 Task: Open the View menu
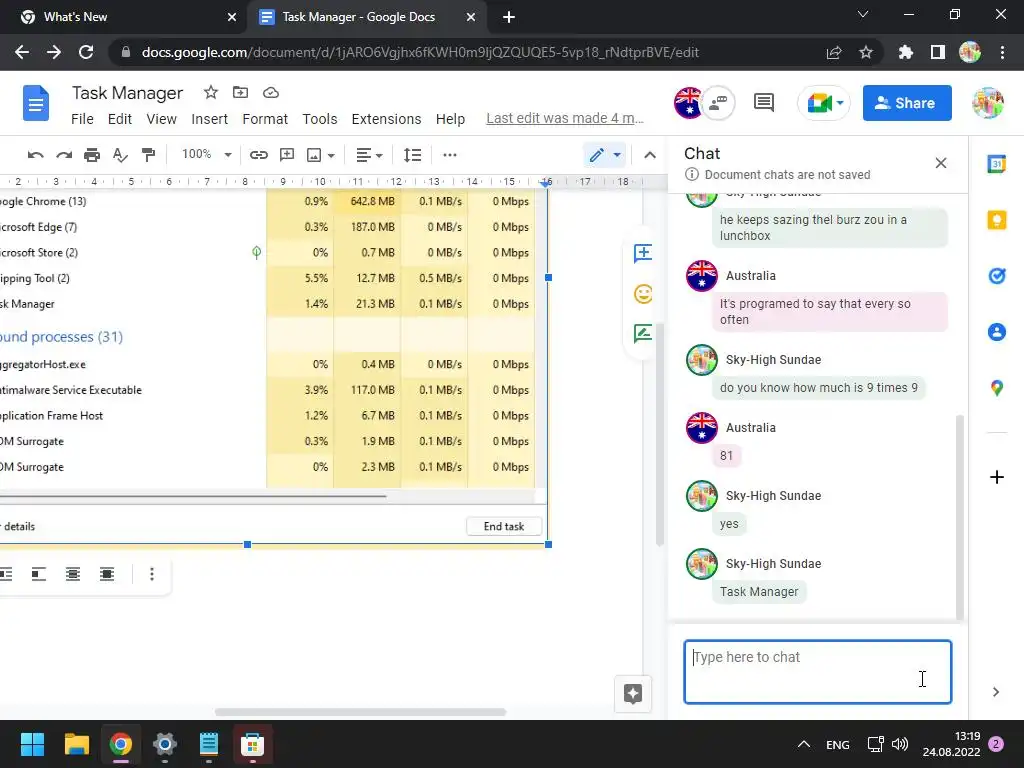click(161, 119)
